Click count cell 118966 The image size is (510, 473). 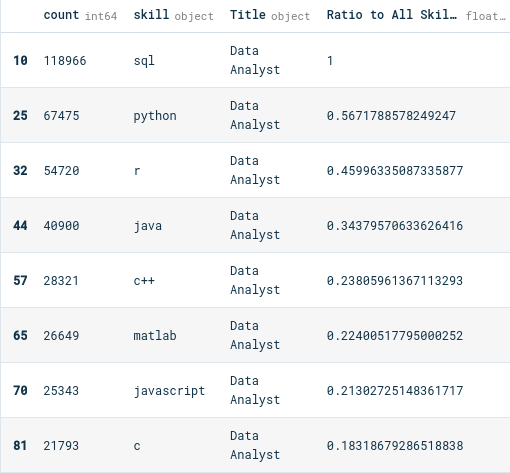pyautogui.click(x=65, y=61)
